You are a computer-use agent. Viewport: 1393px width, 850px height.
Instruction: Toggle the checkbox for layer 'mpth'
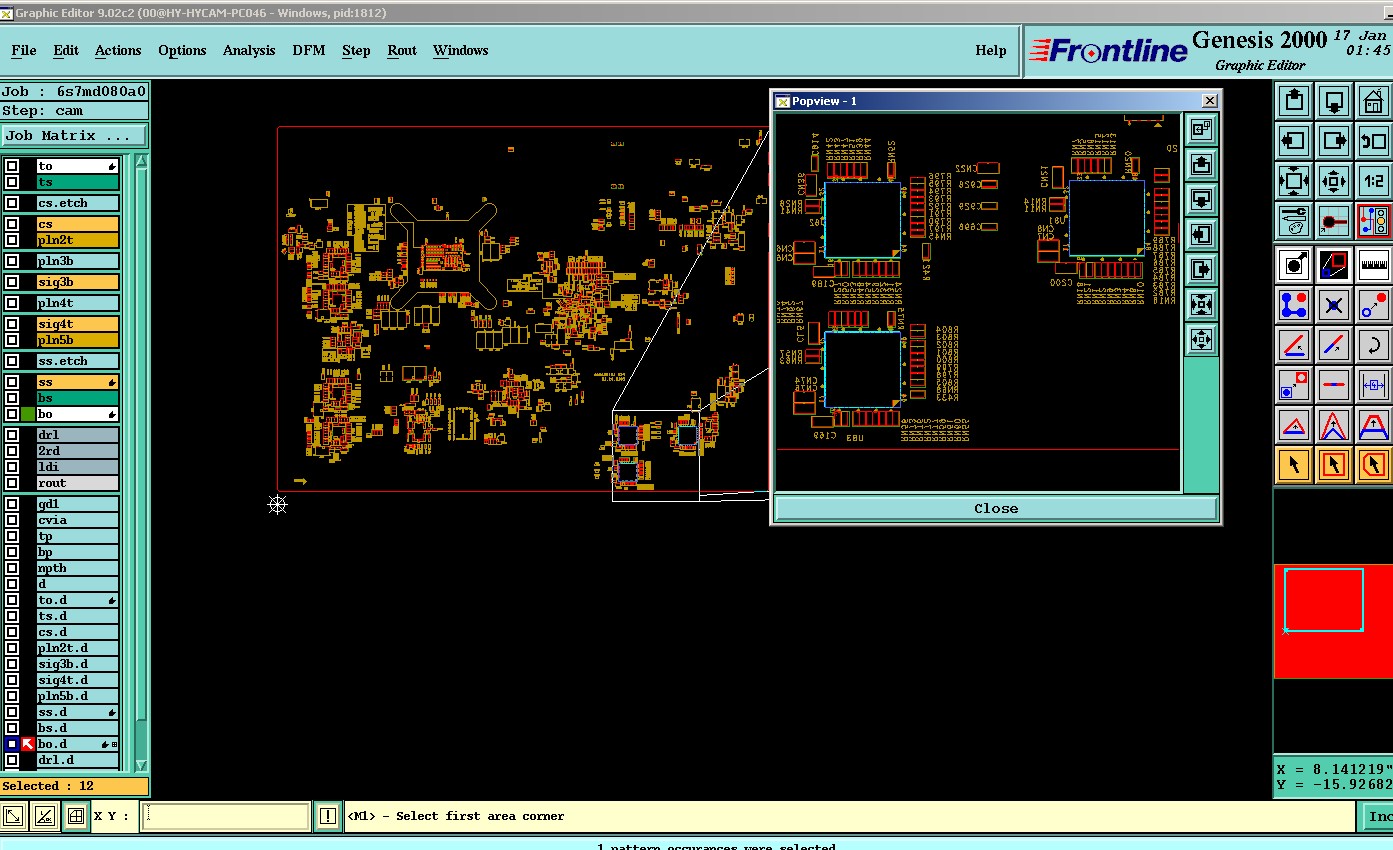12,568
